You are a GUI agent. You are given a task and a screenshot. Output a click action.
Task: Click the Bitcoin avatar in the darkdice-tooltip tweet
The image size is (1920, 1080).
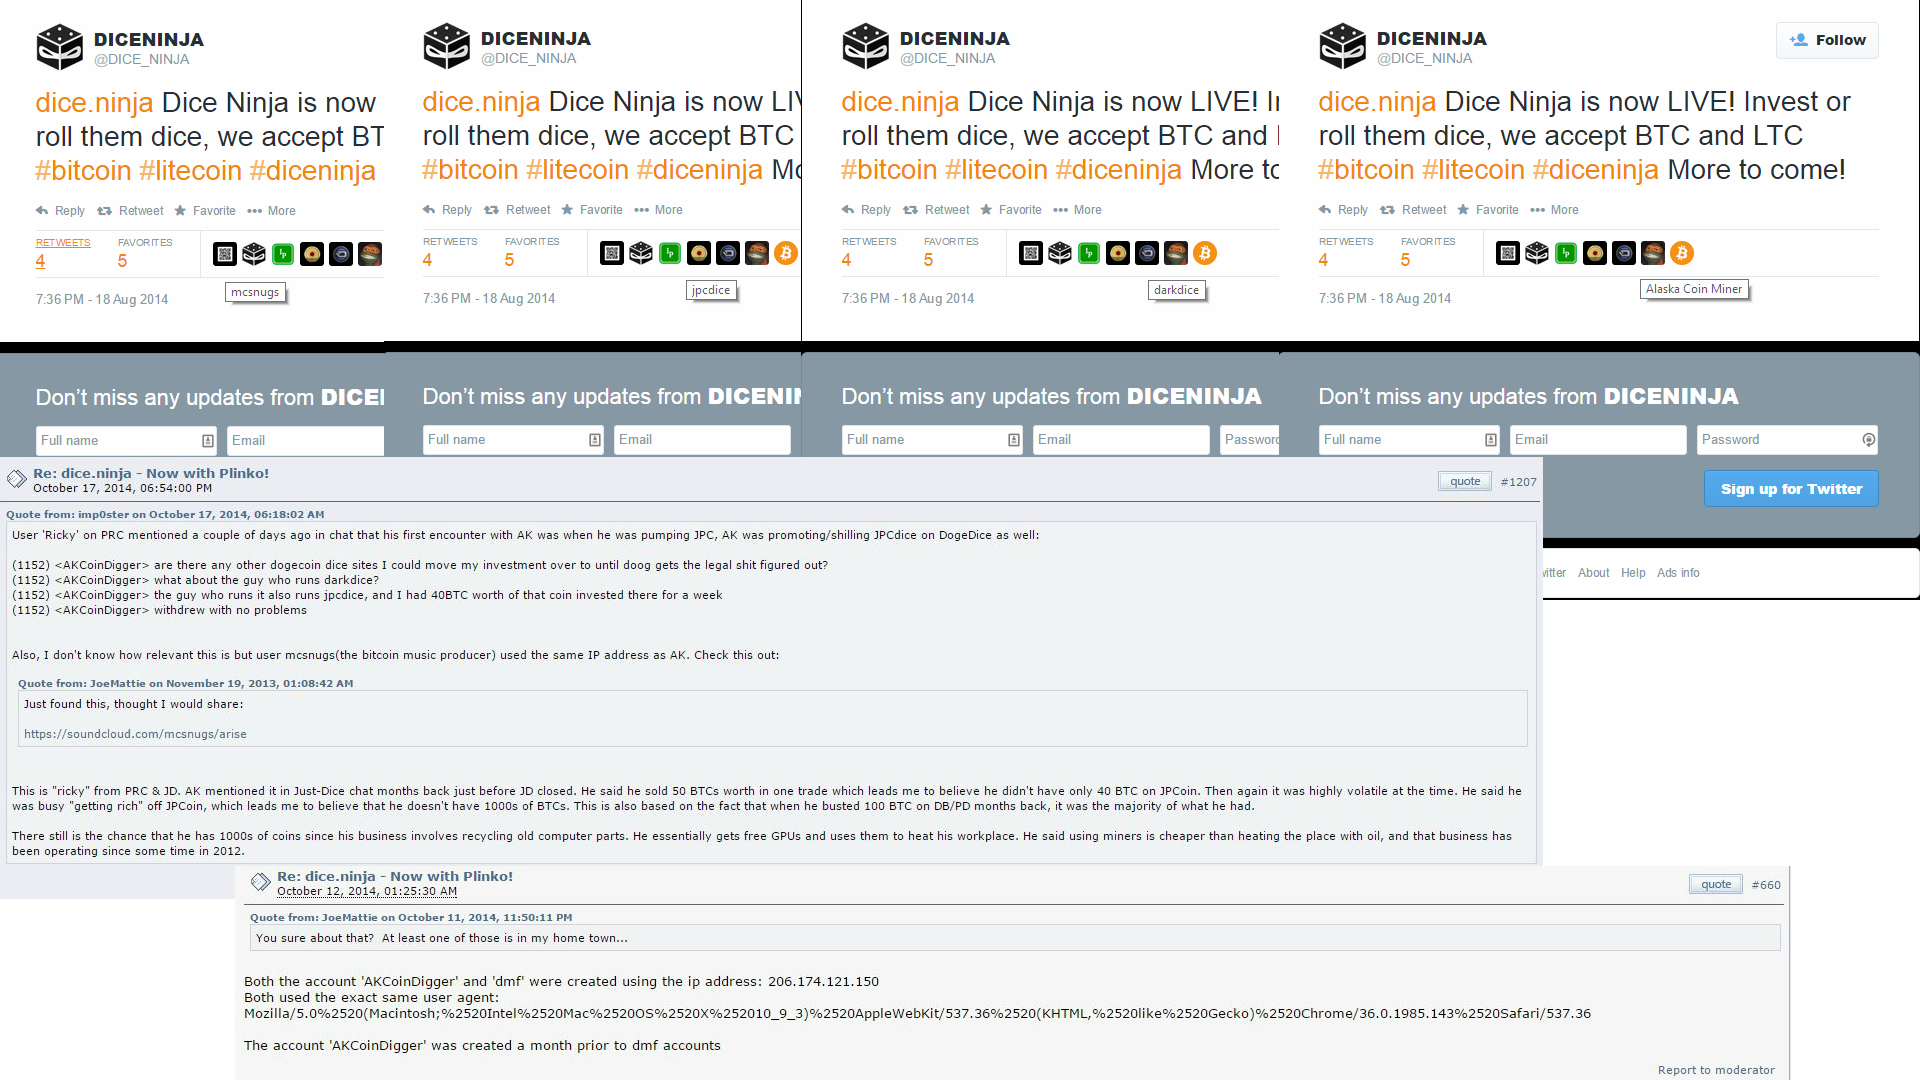tap(1205, 253)
